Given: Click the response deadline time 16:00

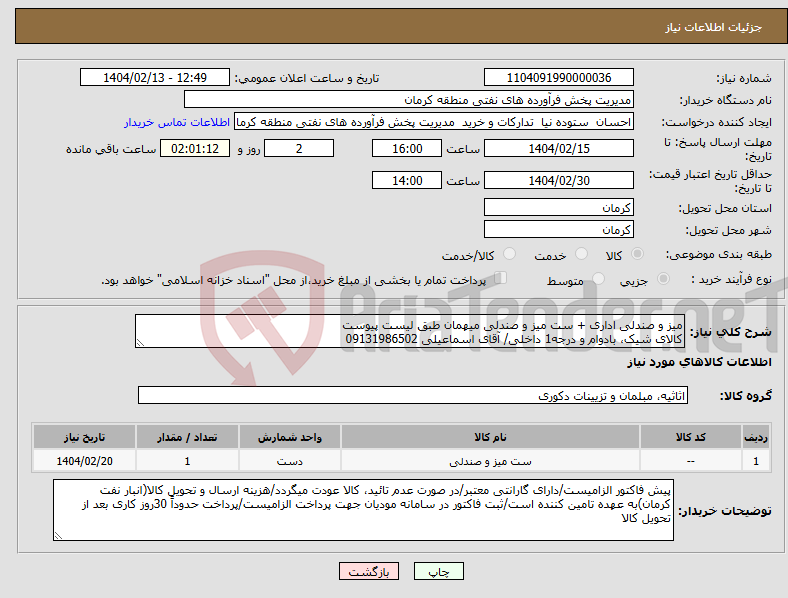Looking at the screenshot, I should [x=407, y=148].
